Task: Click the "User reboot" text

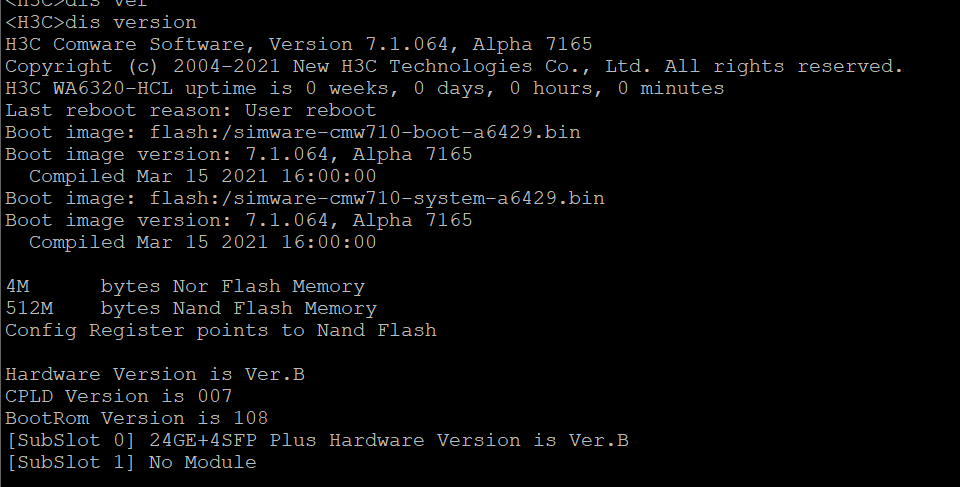Action: pyautogui.click(x=310, y=110)
